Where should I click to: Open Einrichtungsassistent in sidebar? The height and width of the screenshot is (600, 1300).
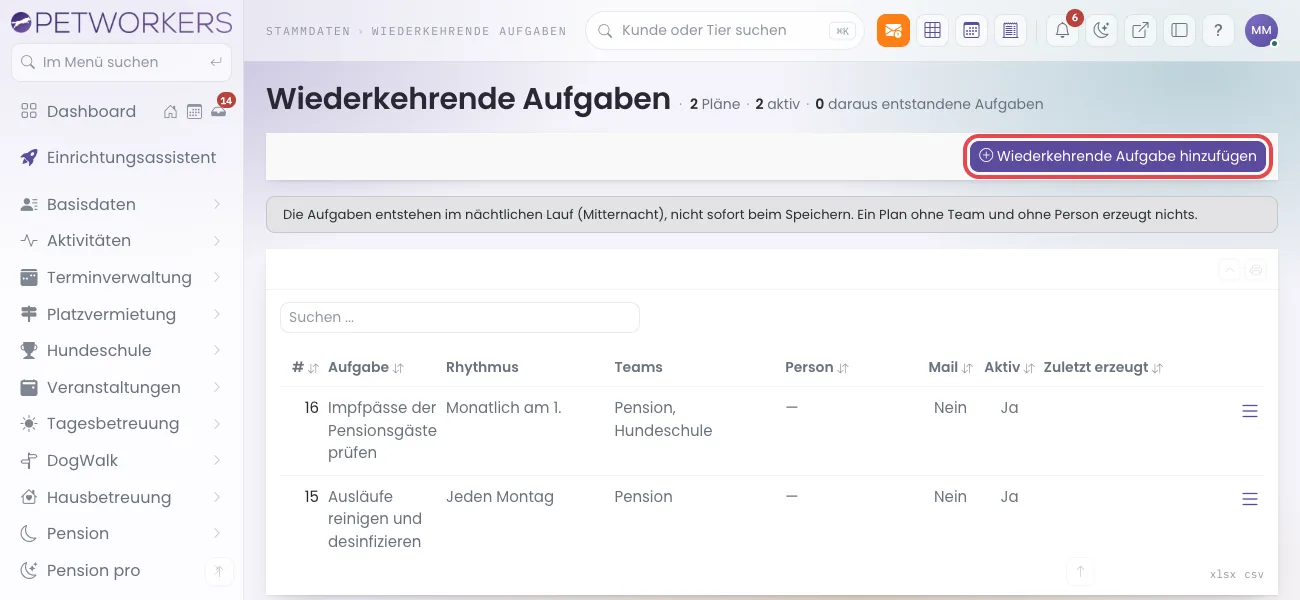(121, 157)
